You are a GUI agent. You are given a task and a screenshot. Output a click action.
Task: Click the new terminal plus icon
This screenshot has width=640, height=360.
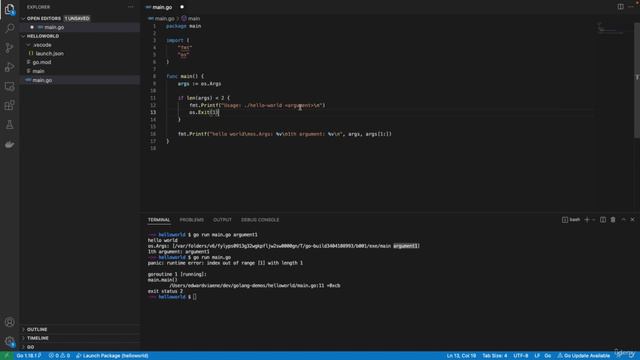587,220
